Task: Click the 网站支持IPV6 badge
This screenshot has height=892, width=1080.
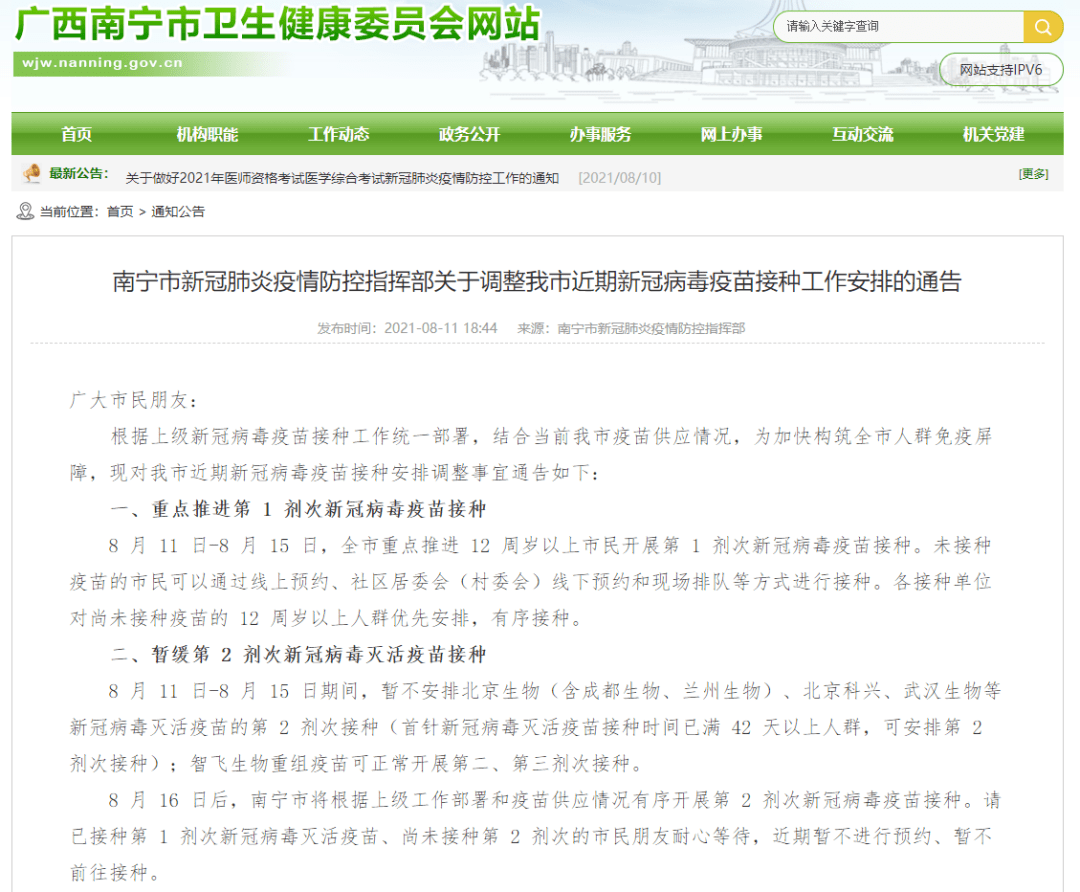Action: [x=1000, y=70]
